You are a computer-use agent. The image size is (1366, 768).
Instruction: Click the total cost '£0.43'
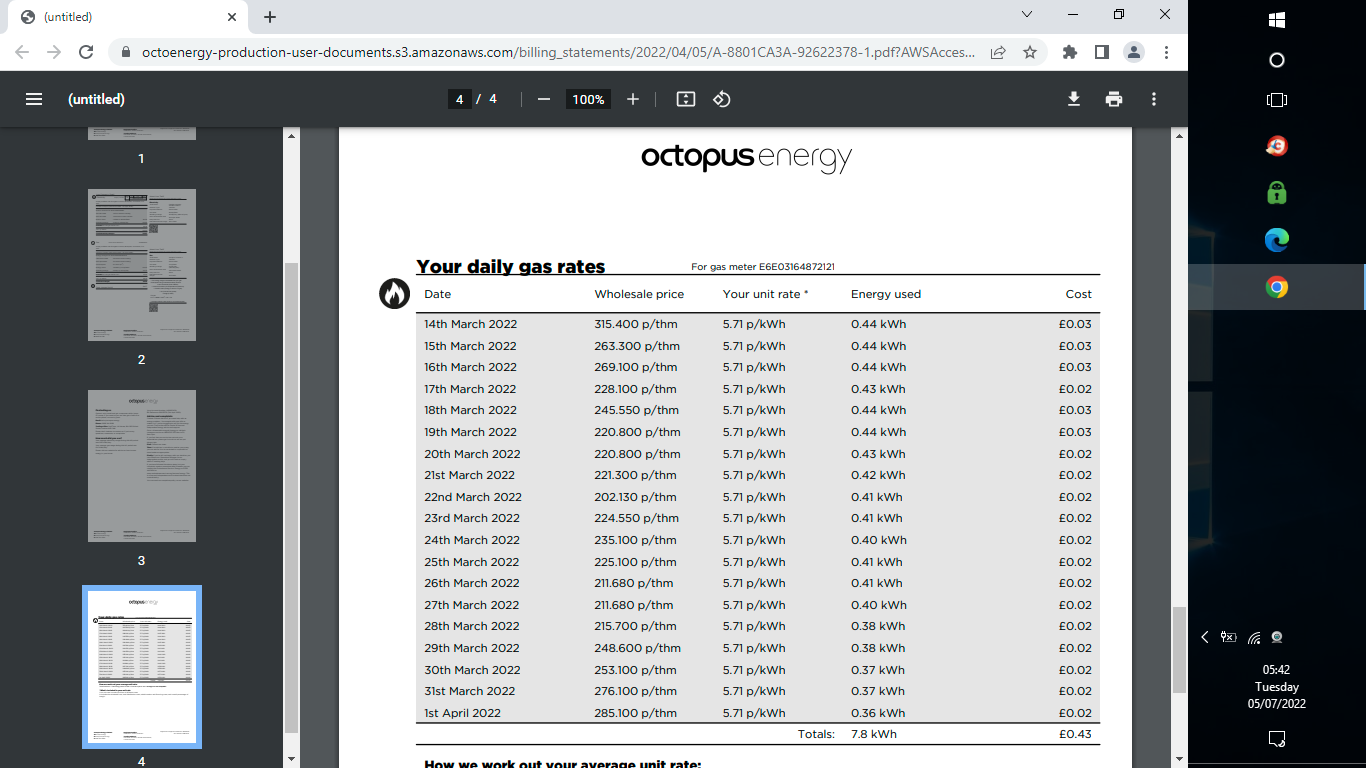(1075, 734)
